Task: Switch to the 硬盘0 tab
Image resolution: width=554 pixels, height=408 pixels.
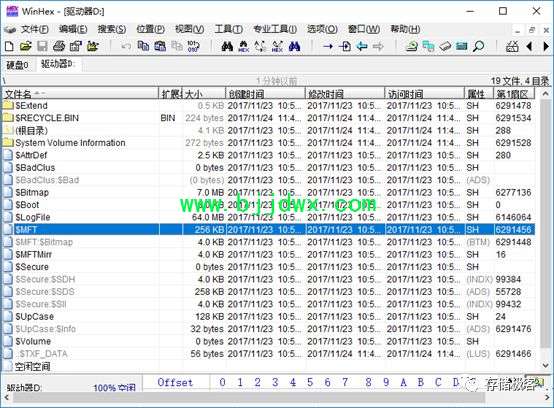Action: pos(17,65)
